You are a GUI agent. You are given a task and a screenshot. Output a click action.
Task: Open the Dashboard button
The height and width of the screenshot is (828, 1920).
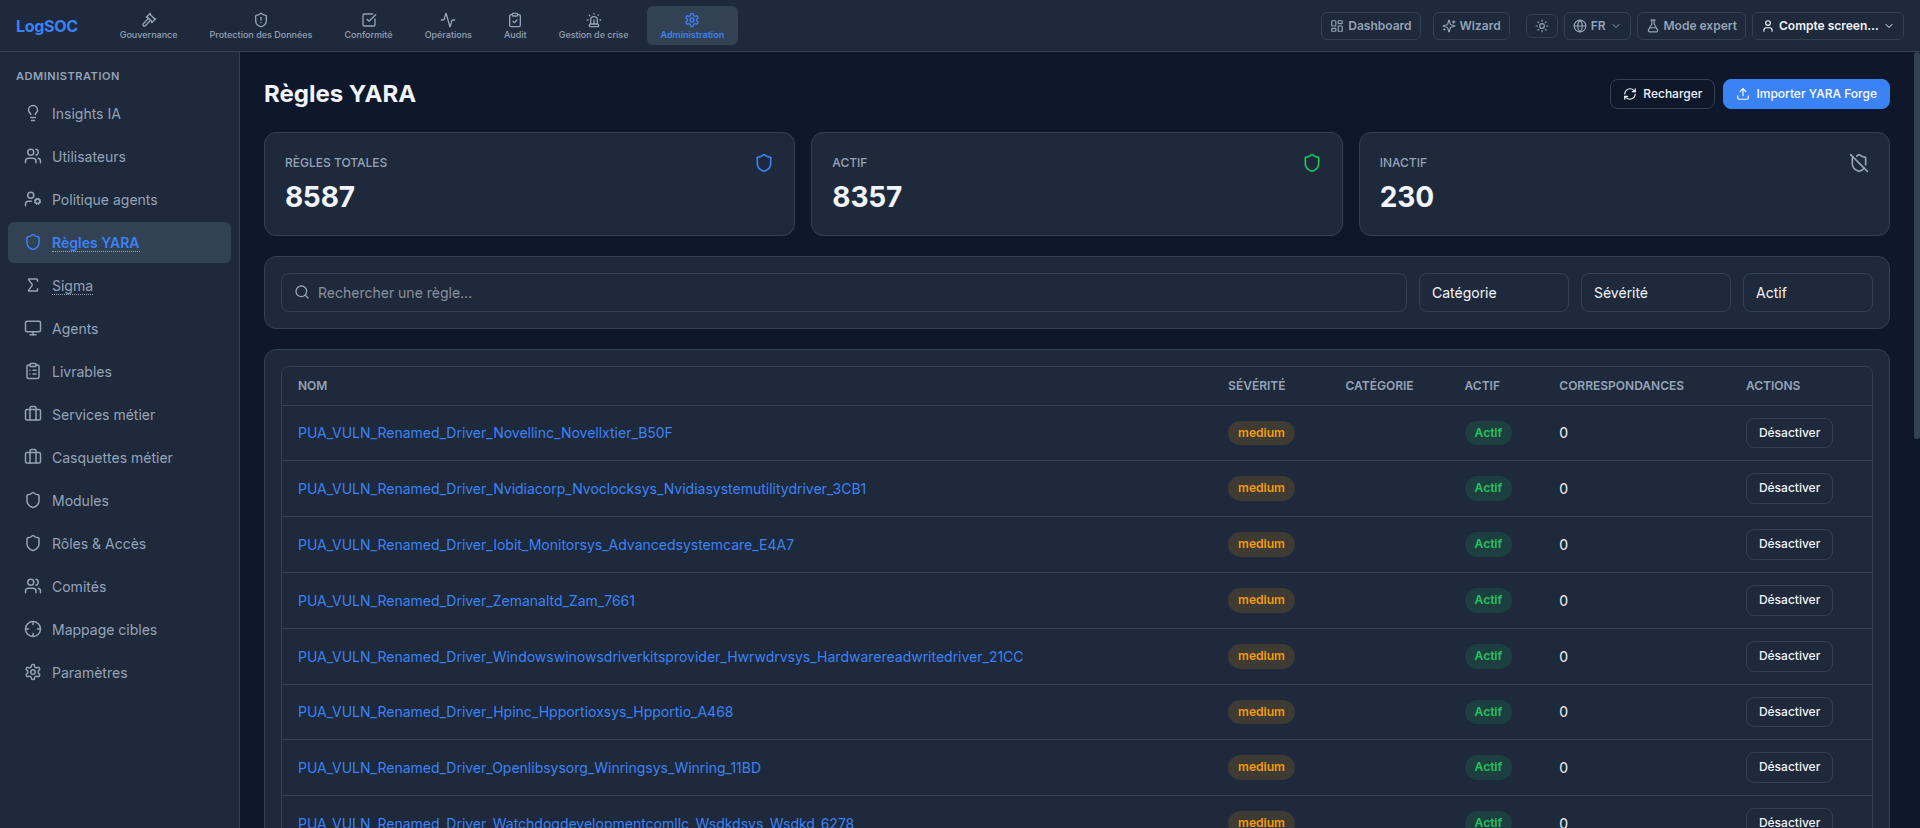[1371, 26]
